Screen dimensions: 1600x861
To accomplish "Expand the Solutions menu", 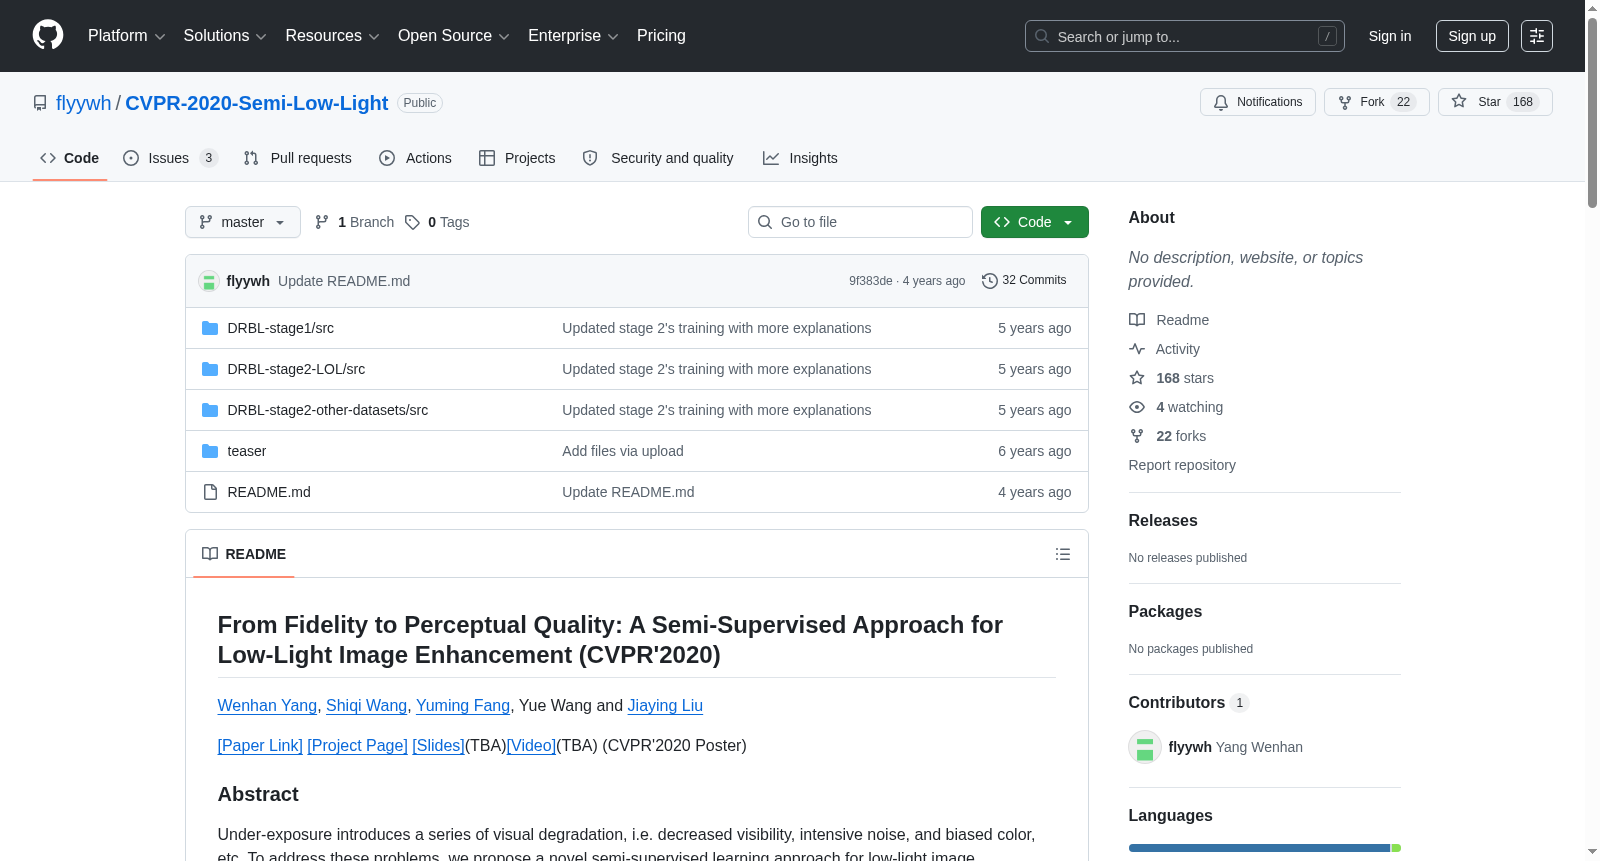I will point(225,36).
